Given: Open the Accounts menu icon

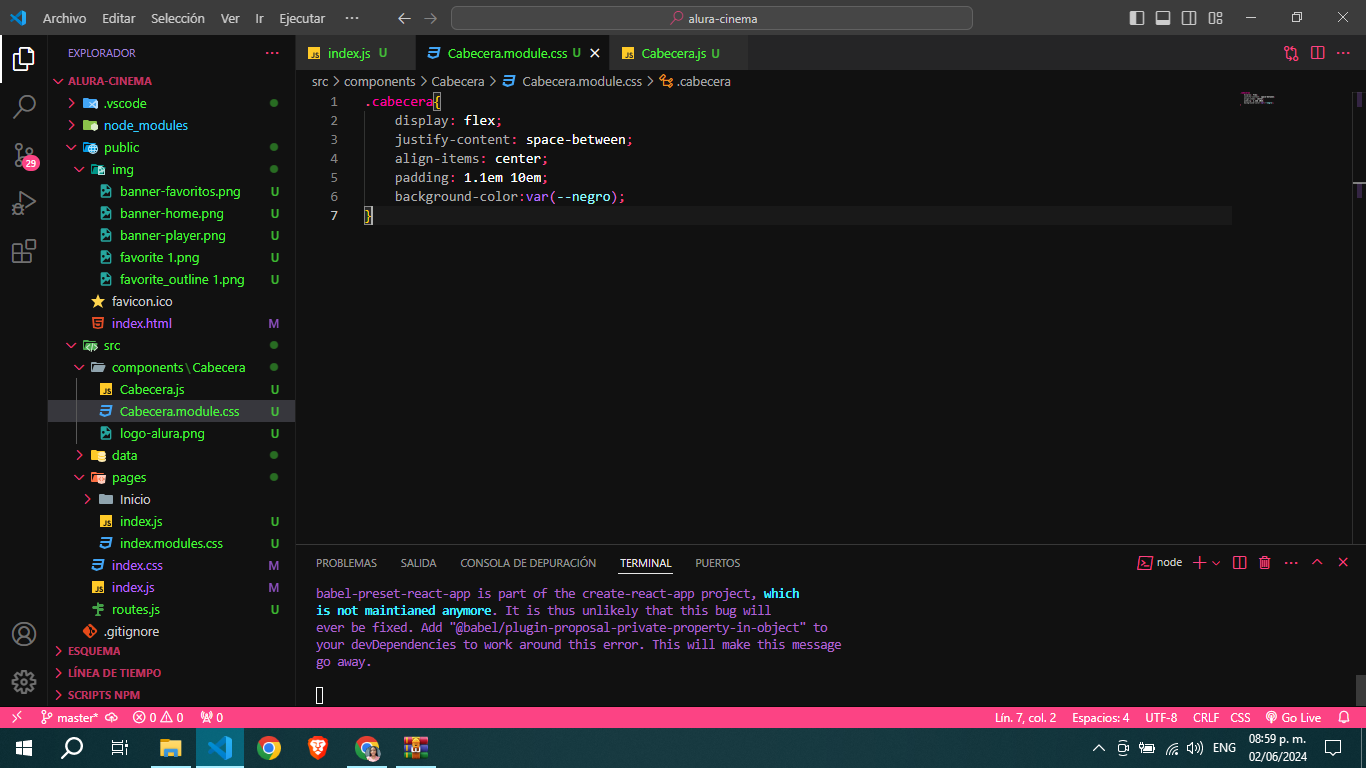Looking at the screenshot, I should click(x=24, y=634).
